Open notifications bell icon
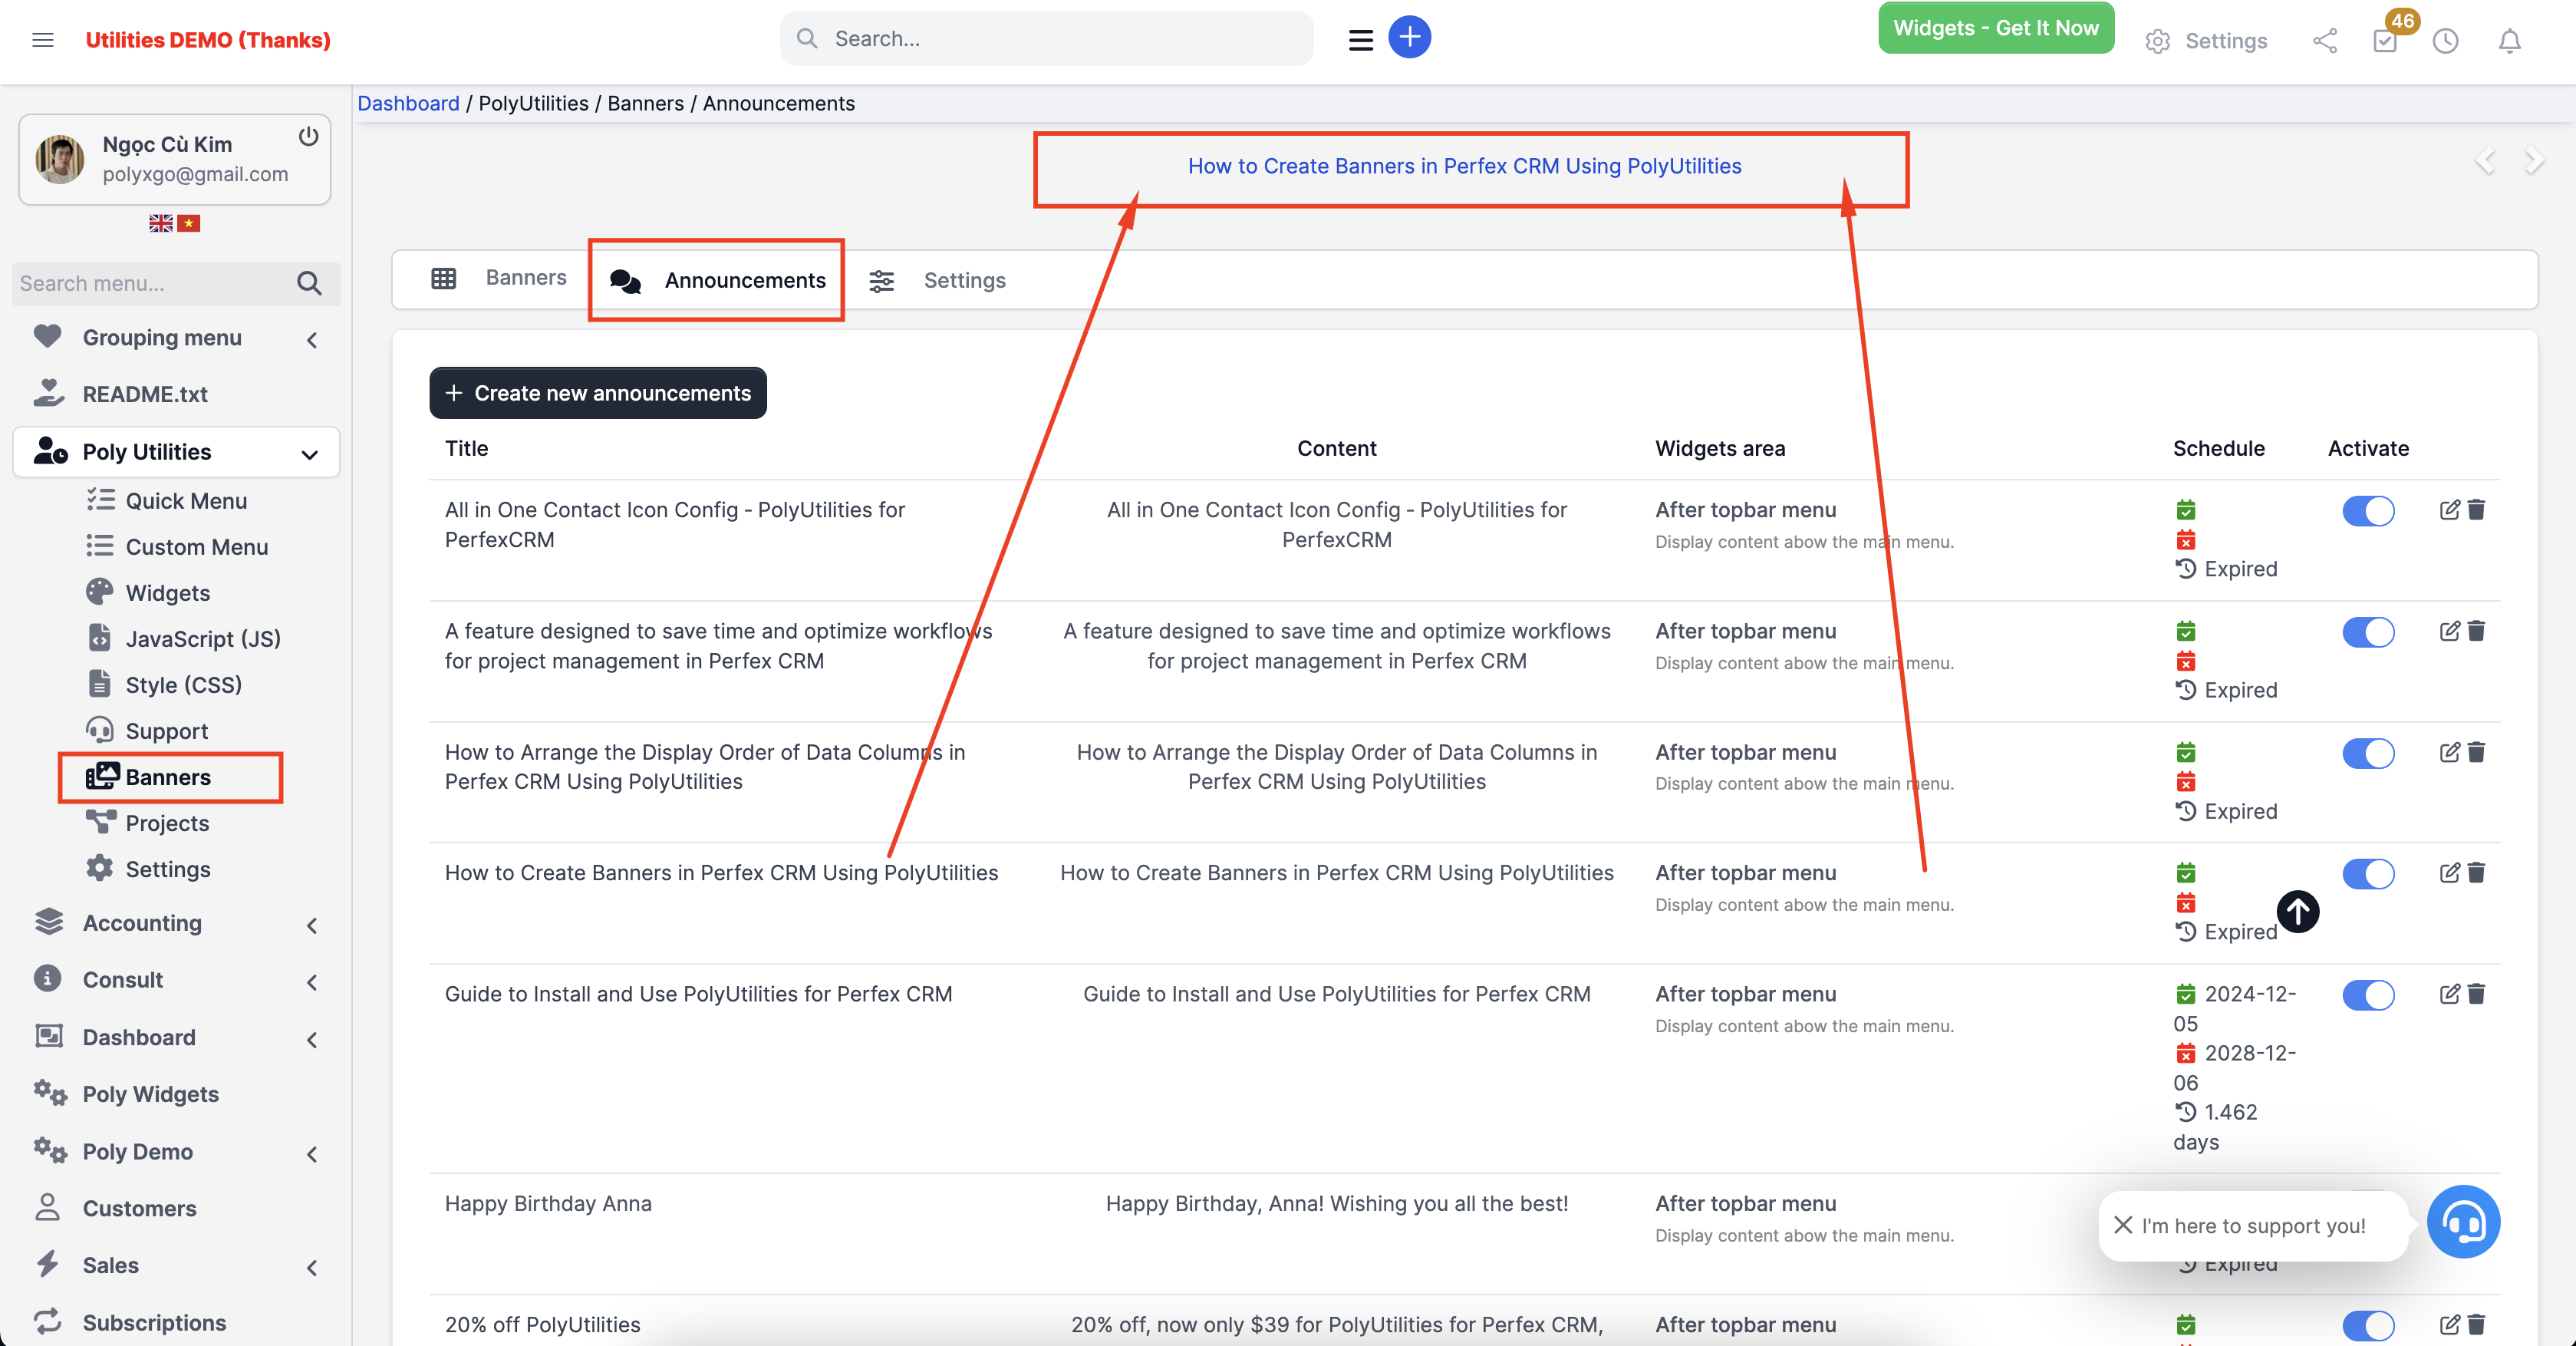This screenshot has height=1346, width=2576. click(2509, 41)
